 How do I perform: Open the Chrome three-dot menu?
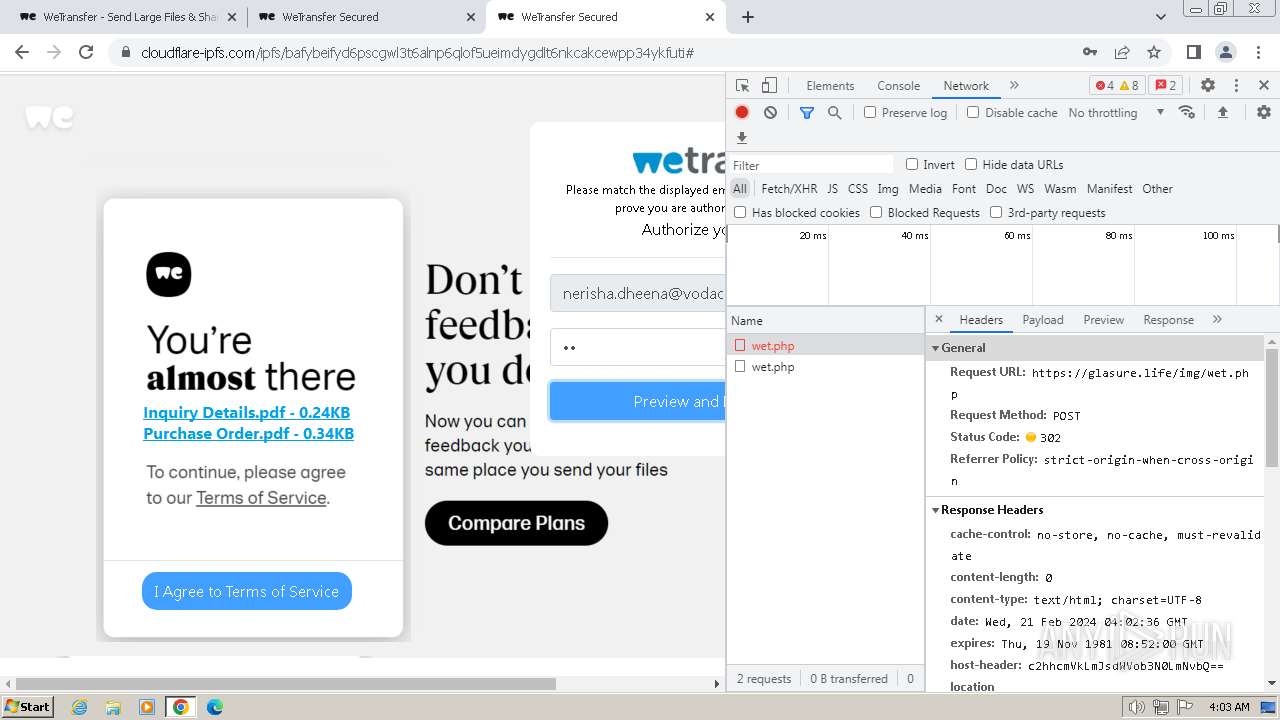tap(1258, 52)
